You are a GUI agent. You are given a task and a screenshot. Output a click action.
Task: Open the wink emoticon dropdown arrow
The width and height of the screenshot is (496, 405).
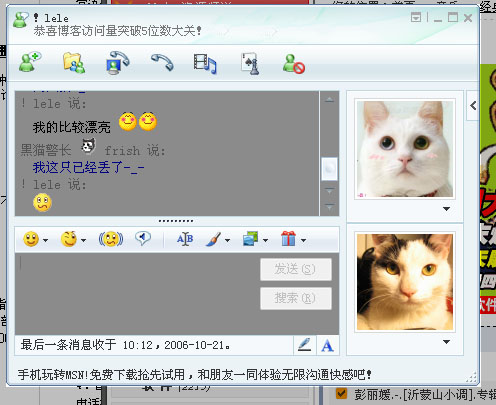[x=83, y=240]
